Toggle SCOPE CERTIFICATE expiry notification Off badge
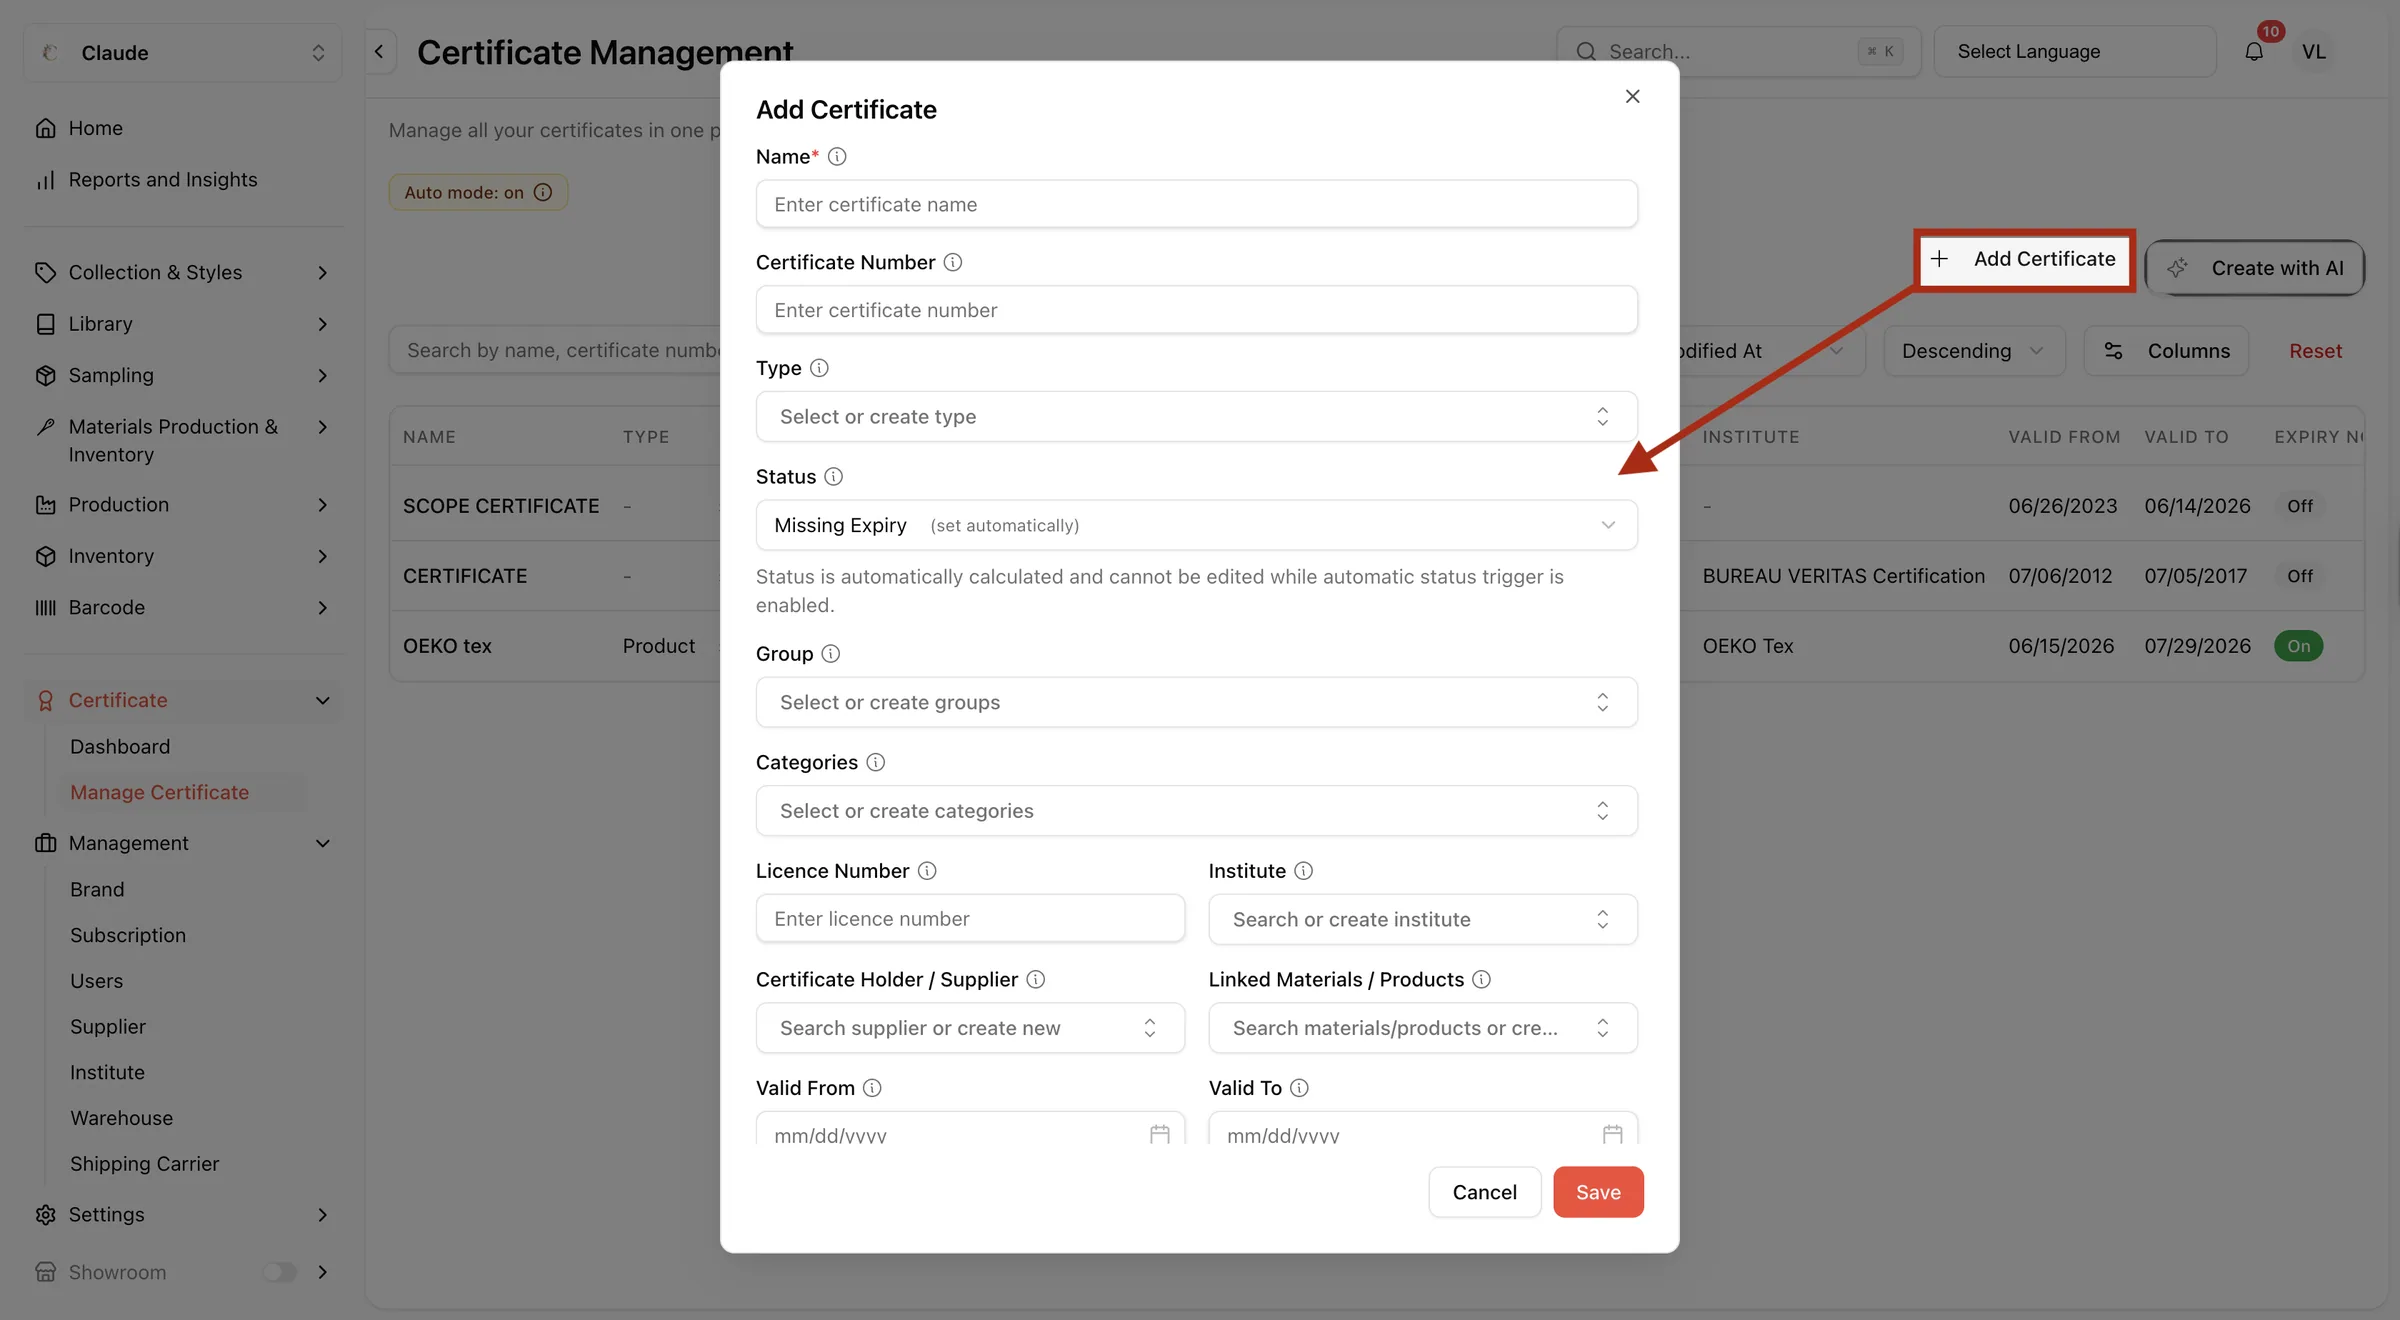The width and height of the screenshot is (2400, 1320). 2299,506
